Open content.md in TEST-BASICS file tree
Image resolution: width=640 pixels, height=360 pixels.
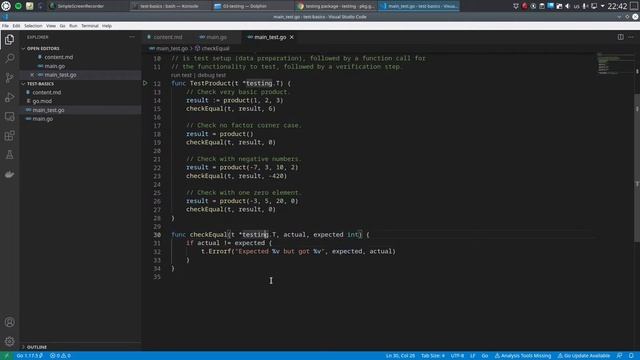coord(80,92)
